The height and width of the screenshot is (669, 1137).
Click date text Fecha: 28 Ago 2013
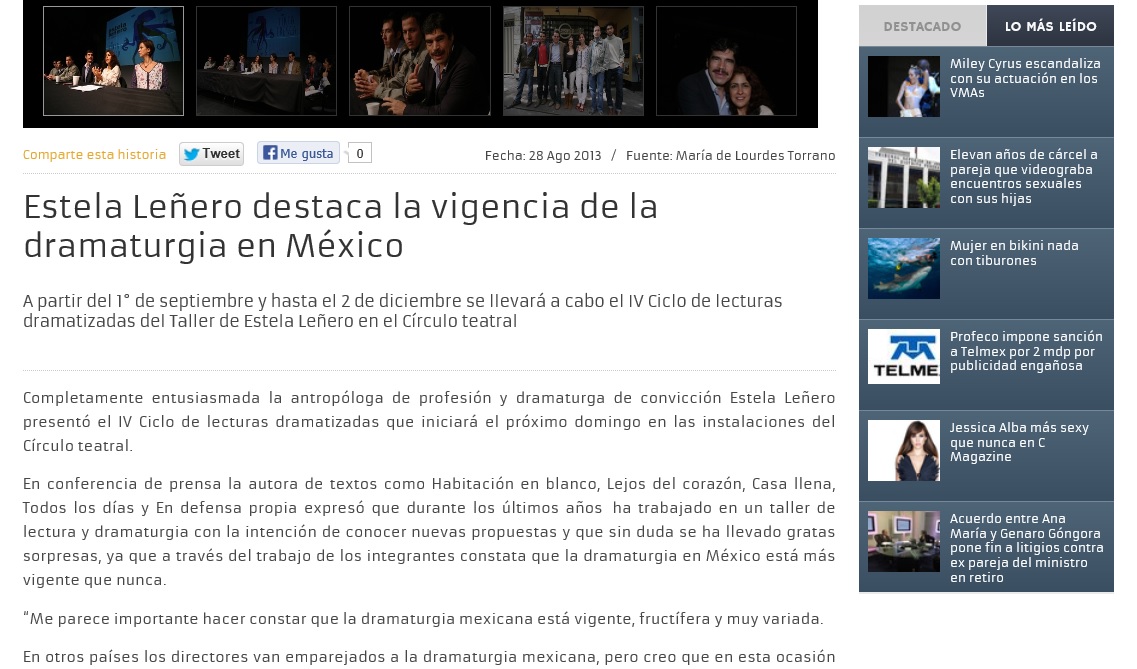coord(542,156)
